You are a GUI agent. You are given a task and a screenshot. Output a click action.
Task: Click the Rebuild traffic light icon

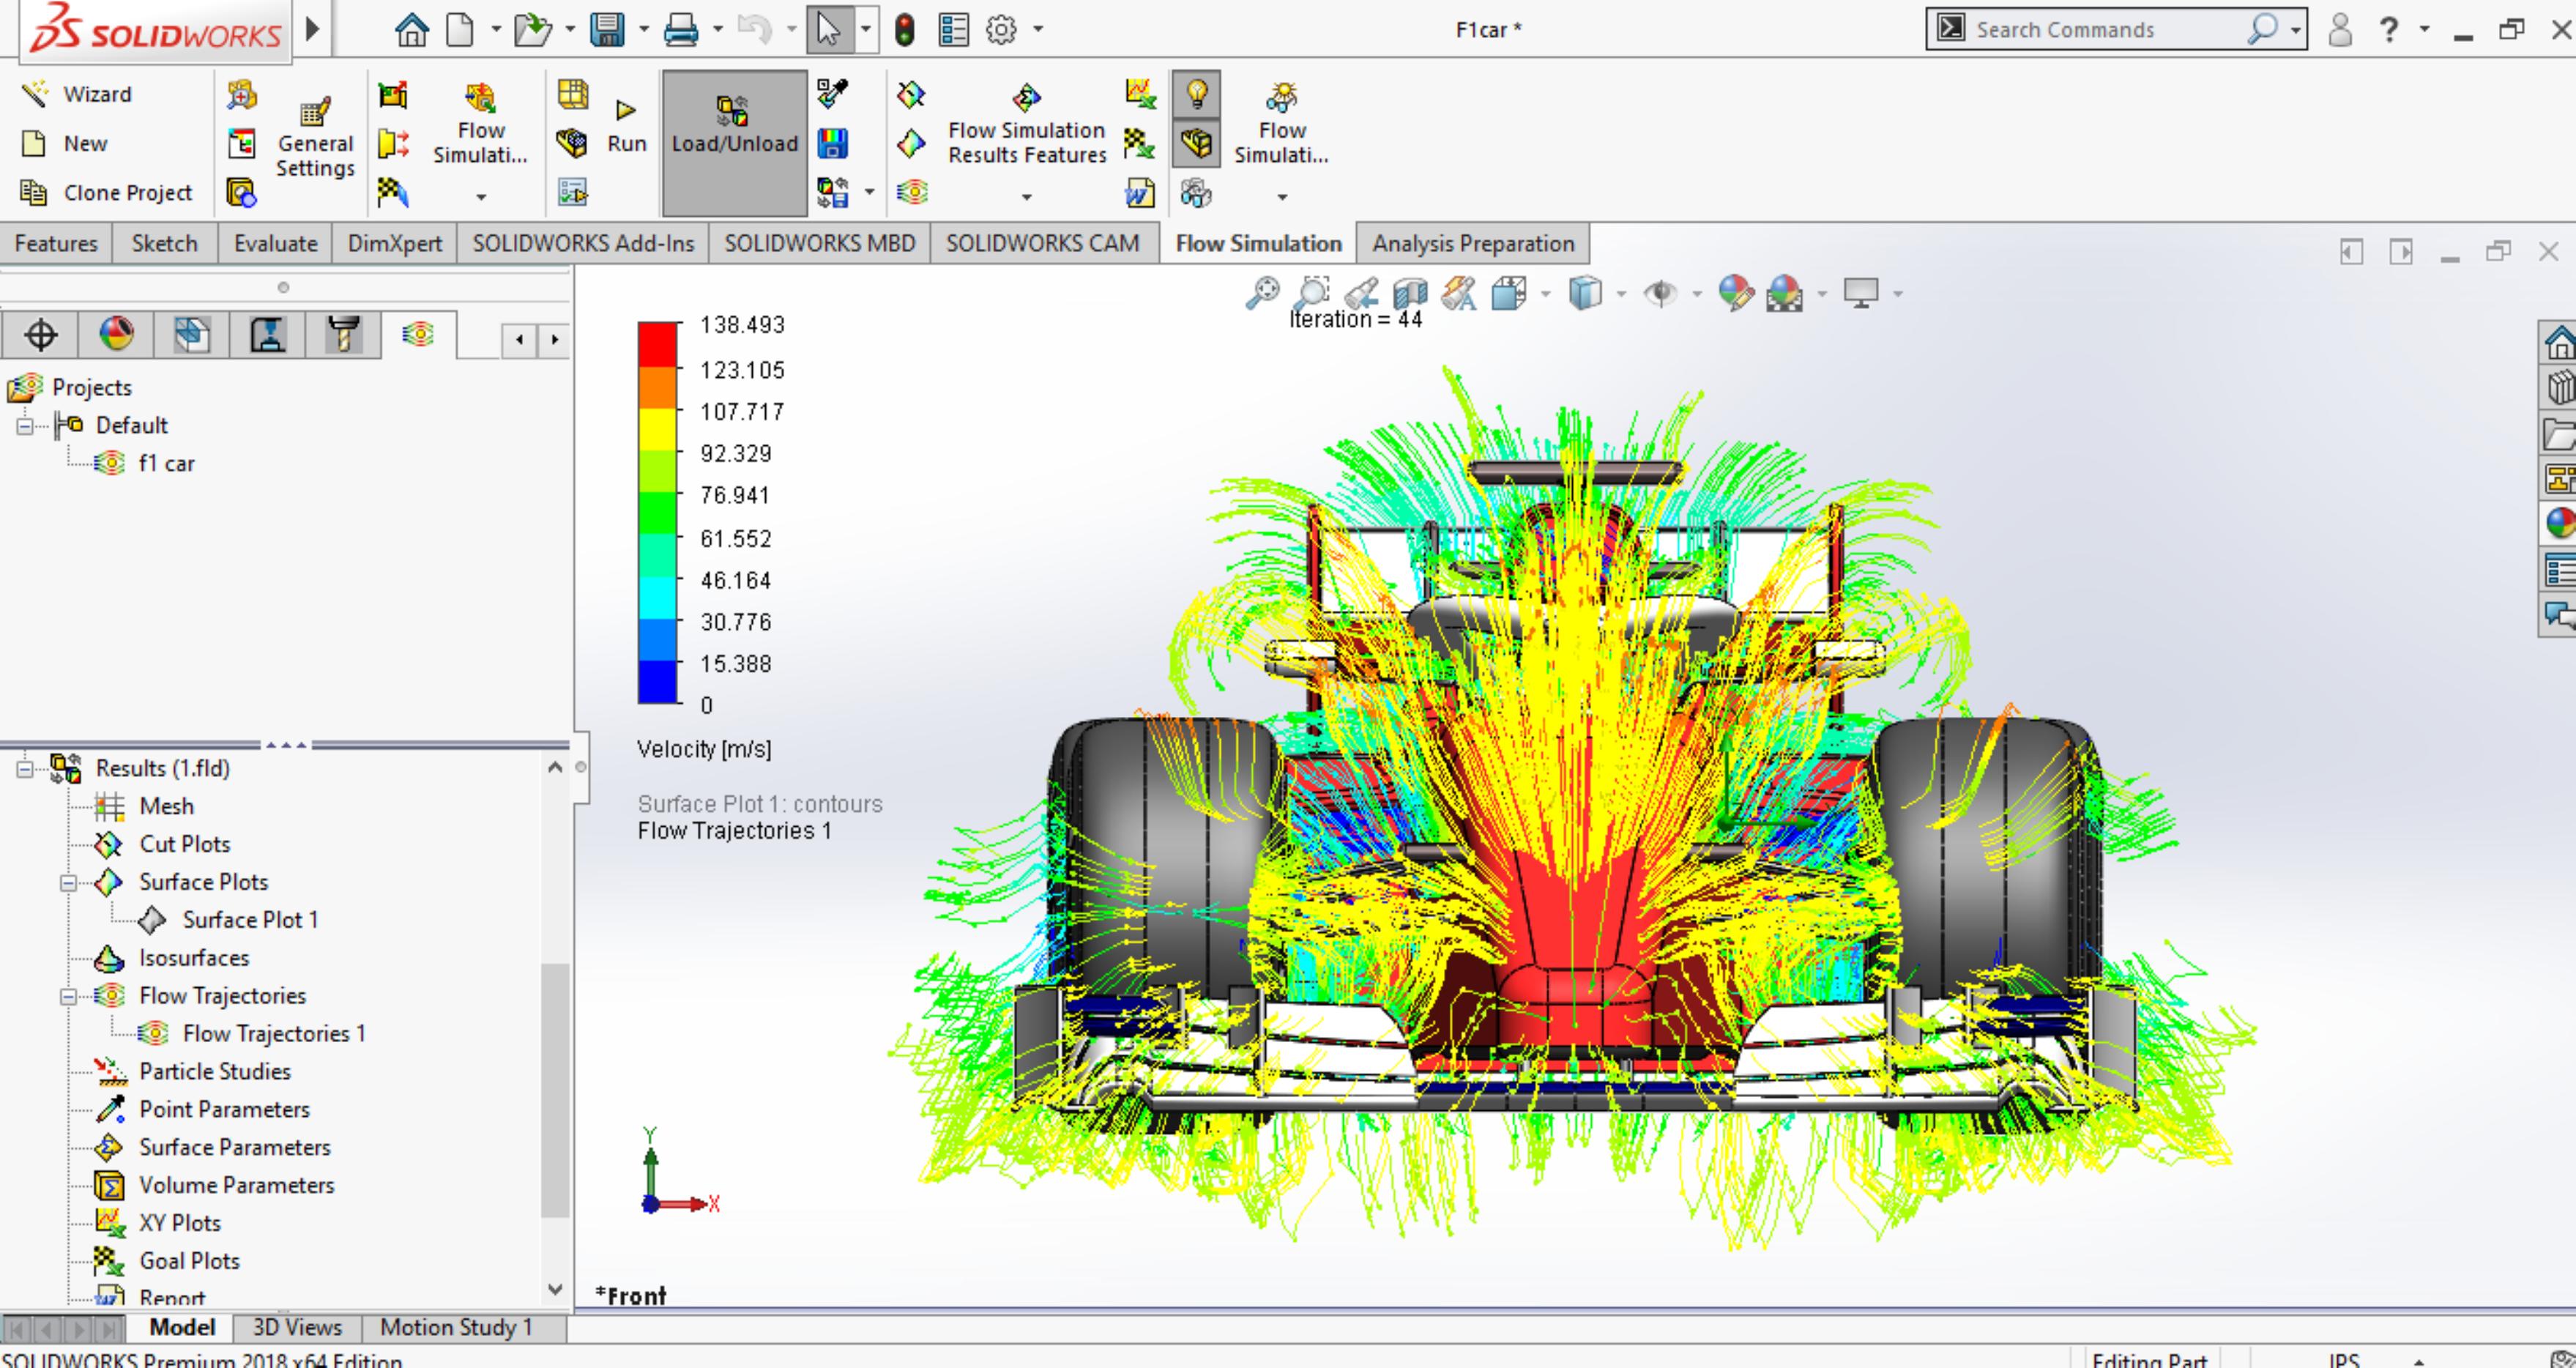click(x=904, y=30)
